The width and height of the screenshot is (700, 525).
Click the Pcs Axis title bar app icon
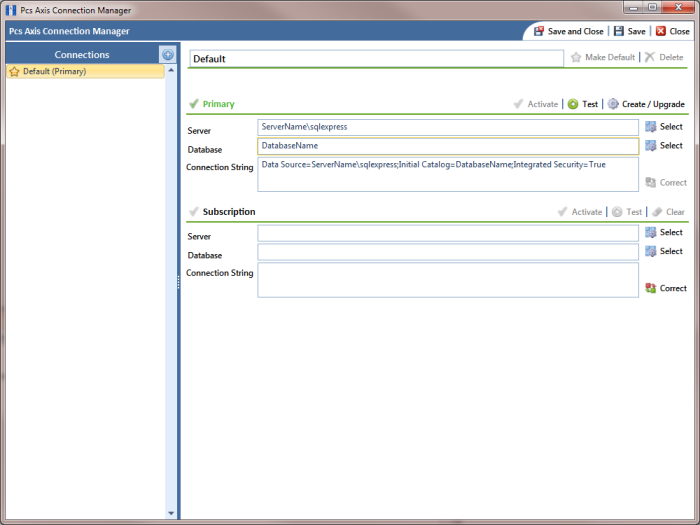(11, 10)
